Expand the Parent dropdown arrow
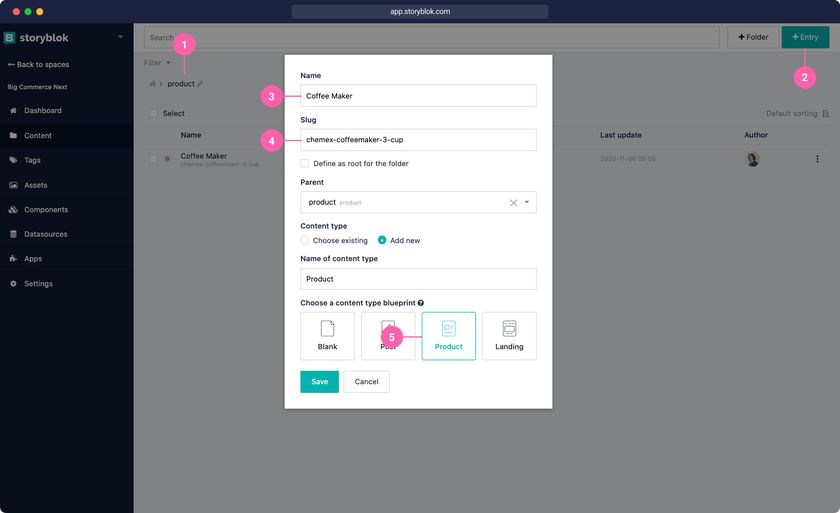This screenshot has height=513, width=840. pos(527,202)
